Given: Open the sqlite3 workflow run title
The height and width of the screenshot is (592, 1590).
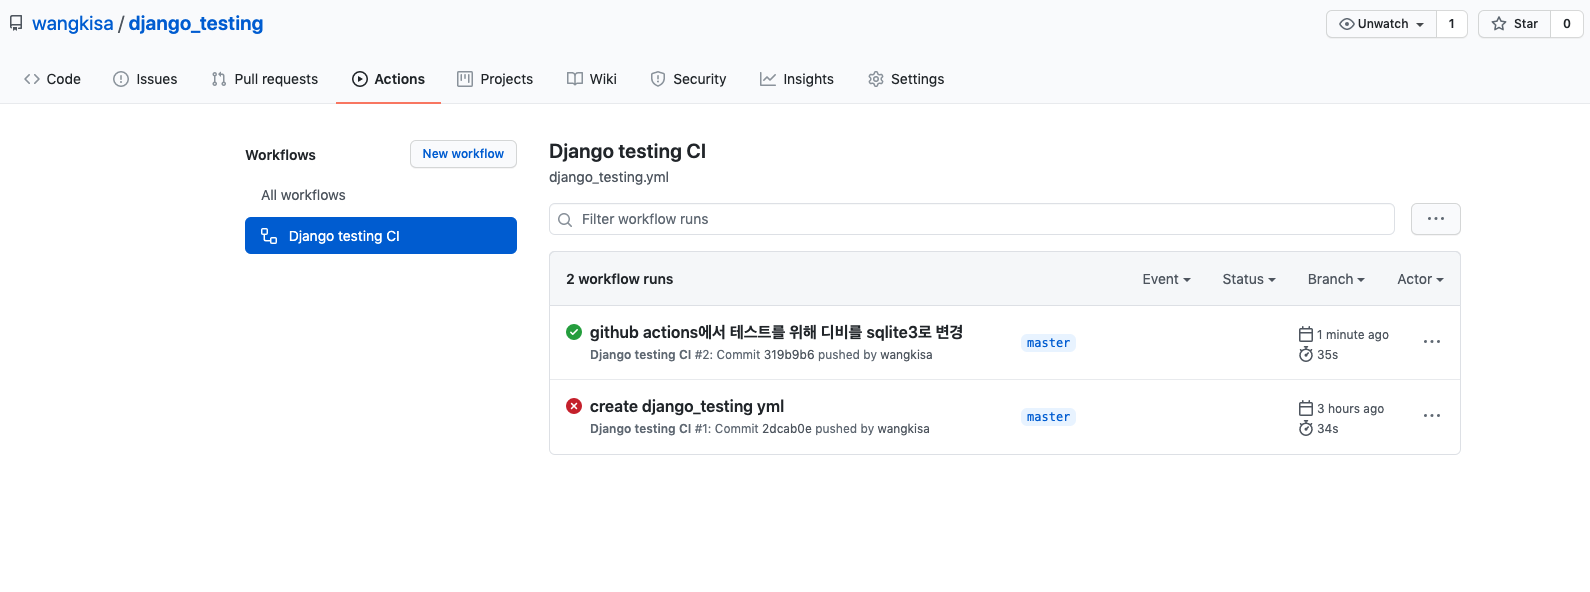Looking at the screenshot, I should (x=776, y=332).
